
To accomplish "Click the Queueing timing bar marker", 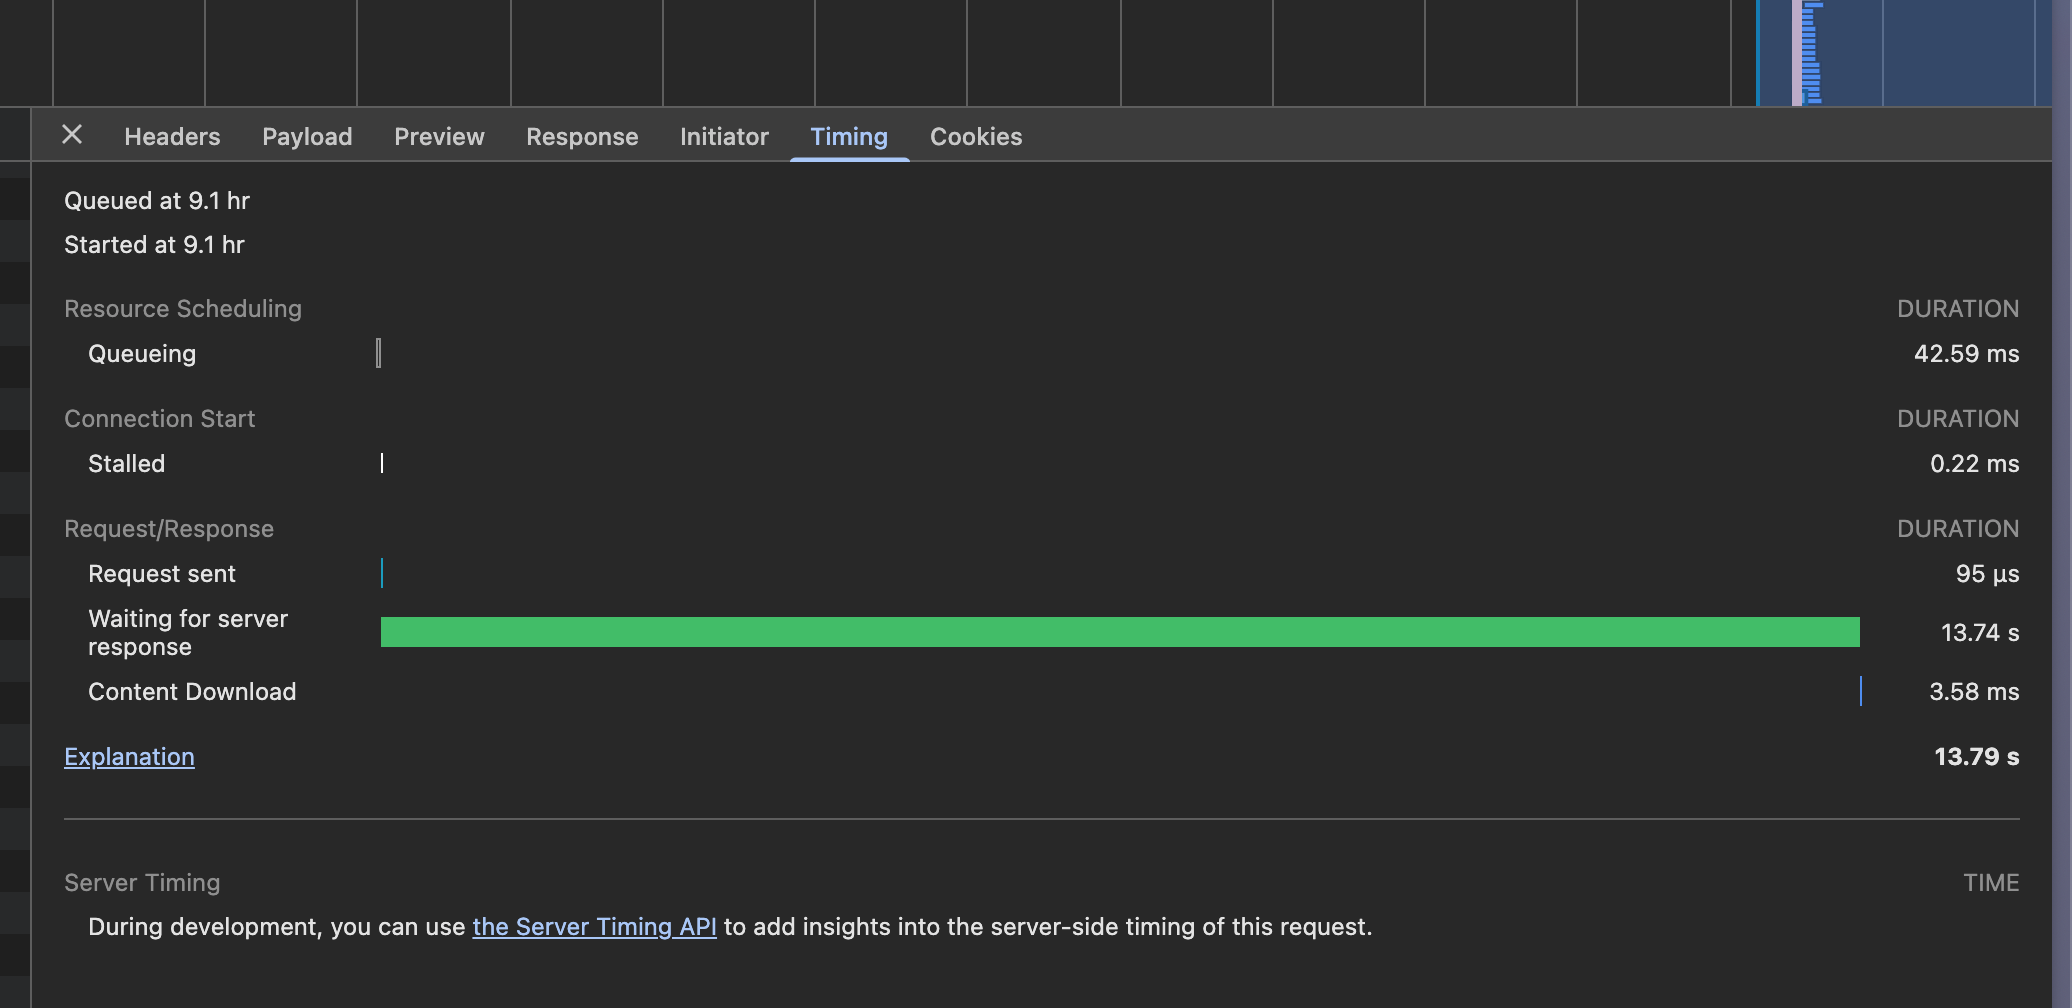I will tap(379, 353).
